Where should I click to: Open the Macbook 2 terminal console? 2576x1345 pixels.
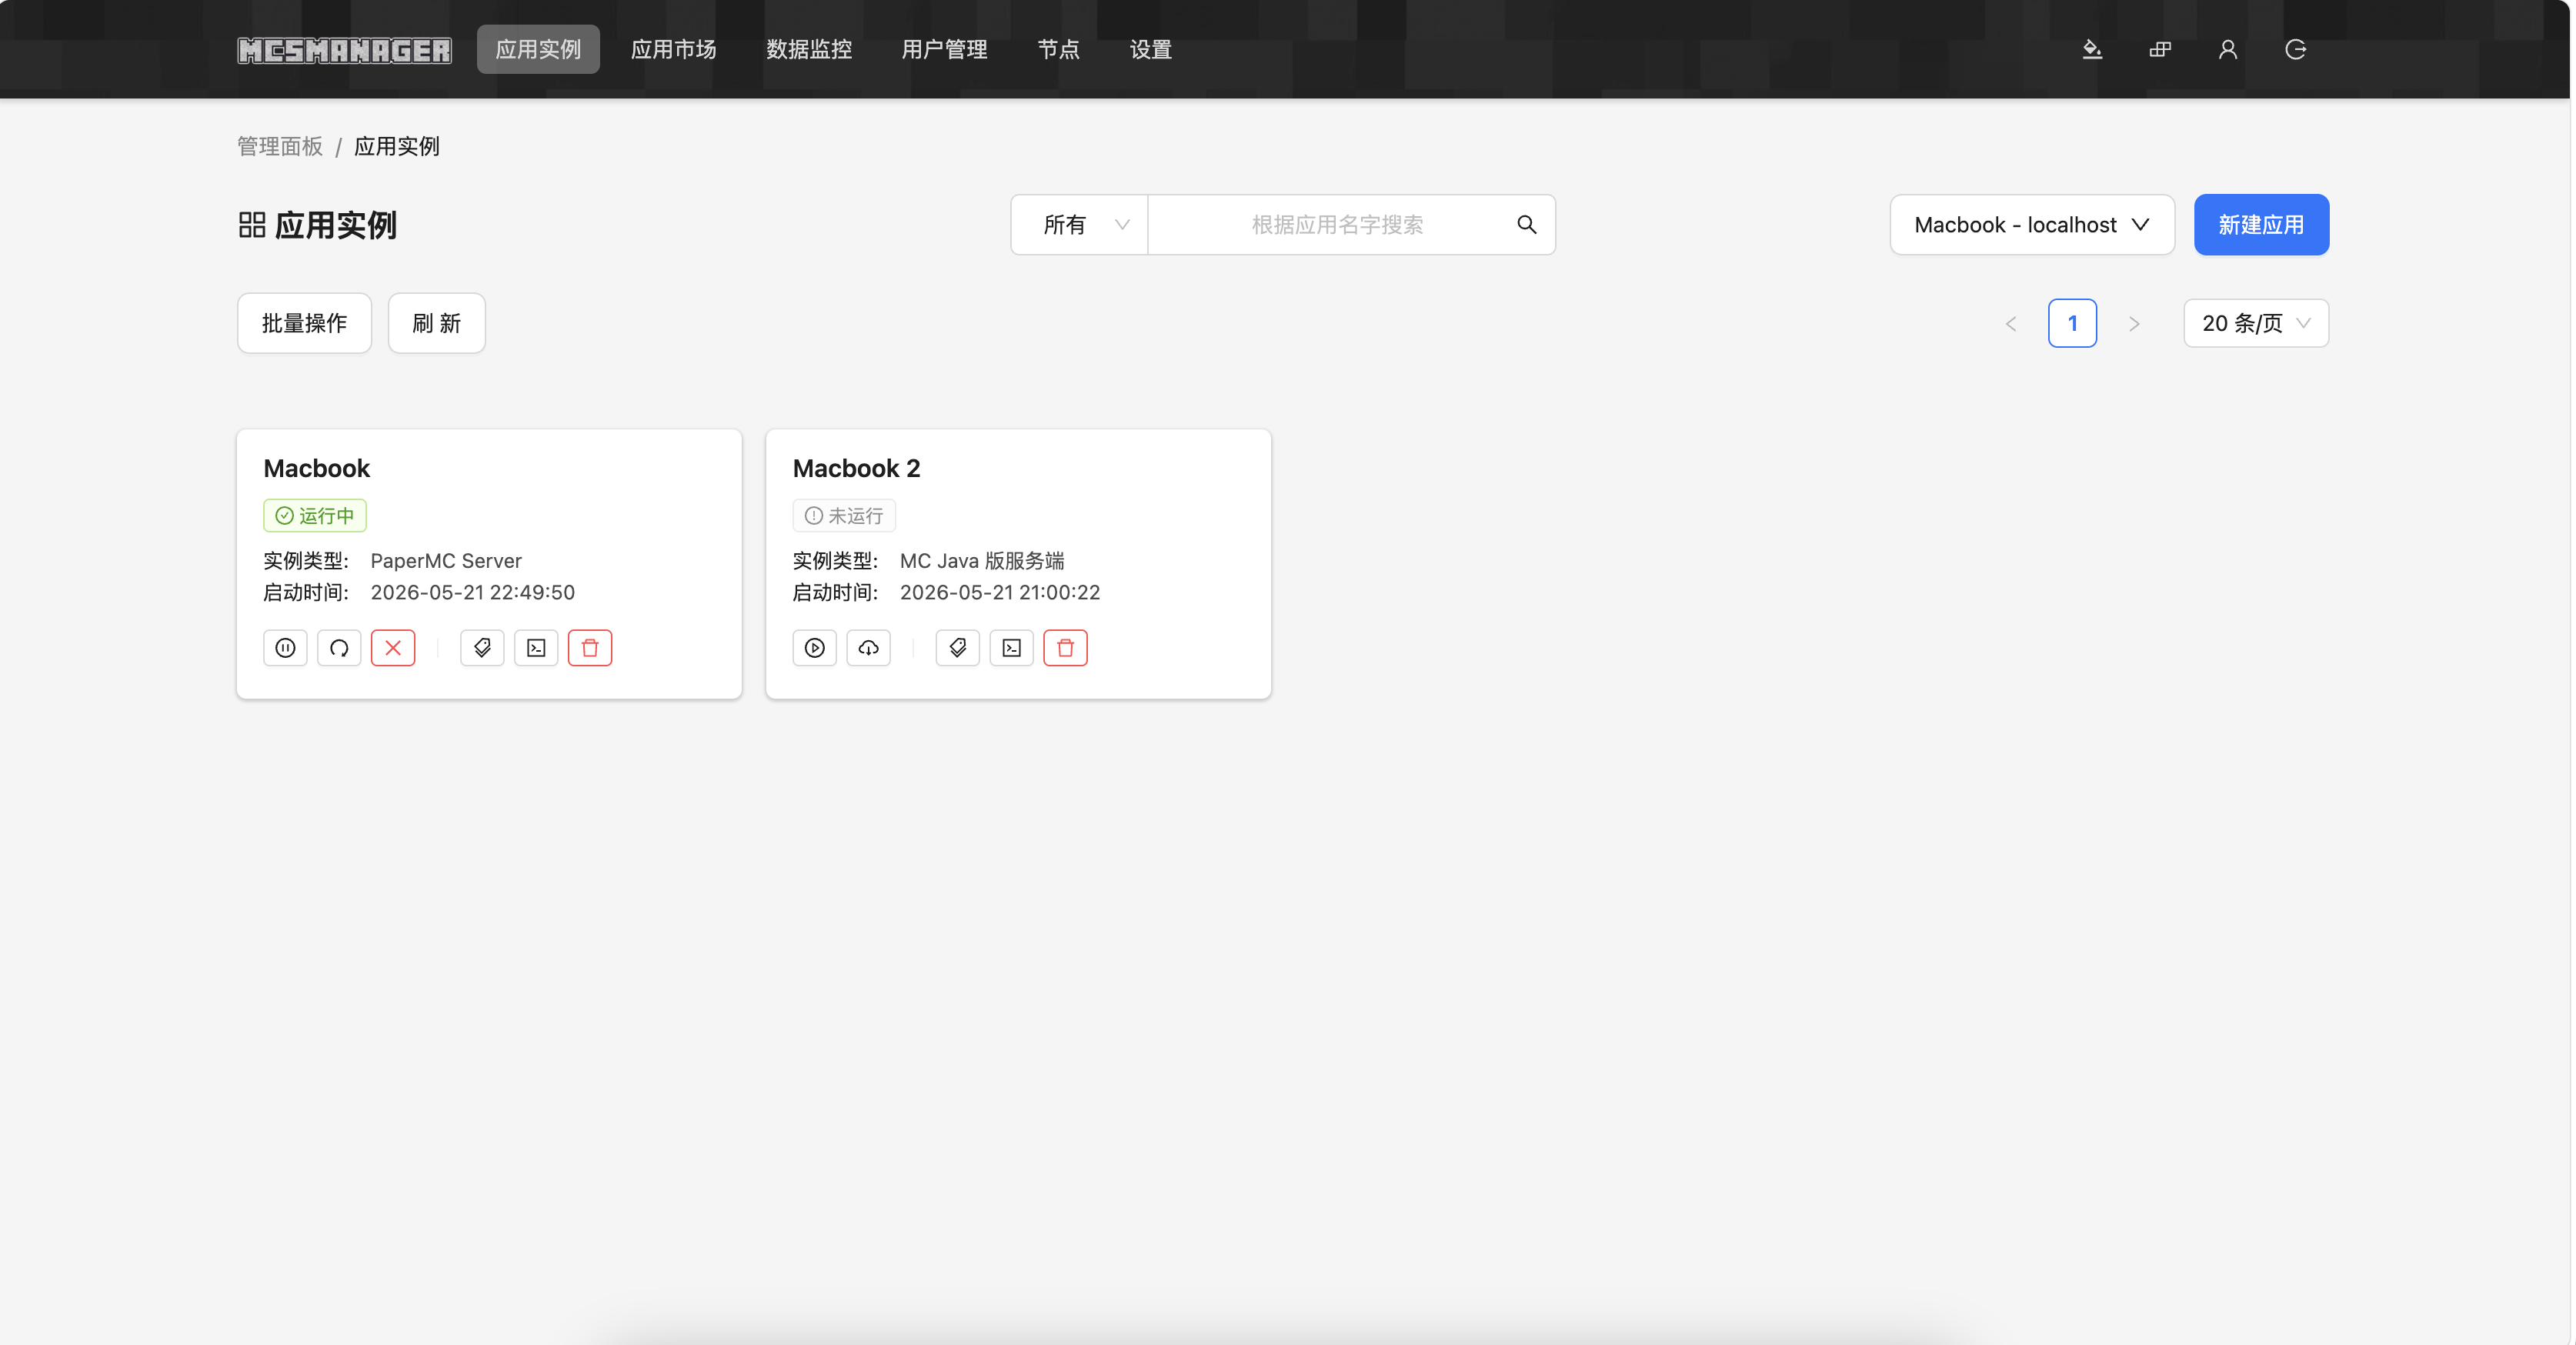click(1012, 648)
